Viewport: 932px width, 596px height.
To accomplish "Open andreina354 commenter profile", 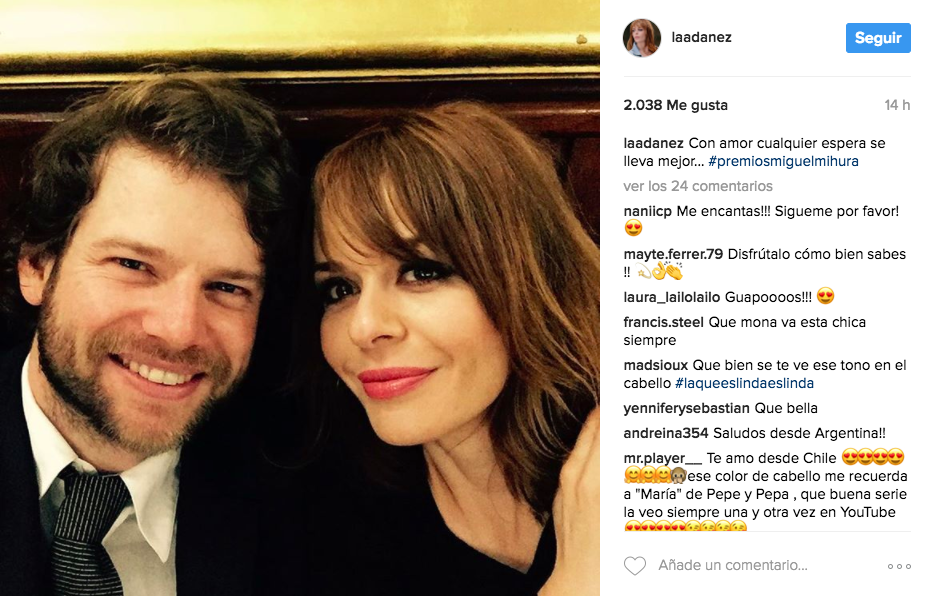I will pos(666,433).
